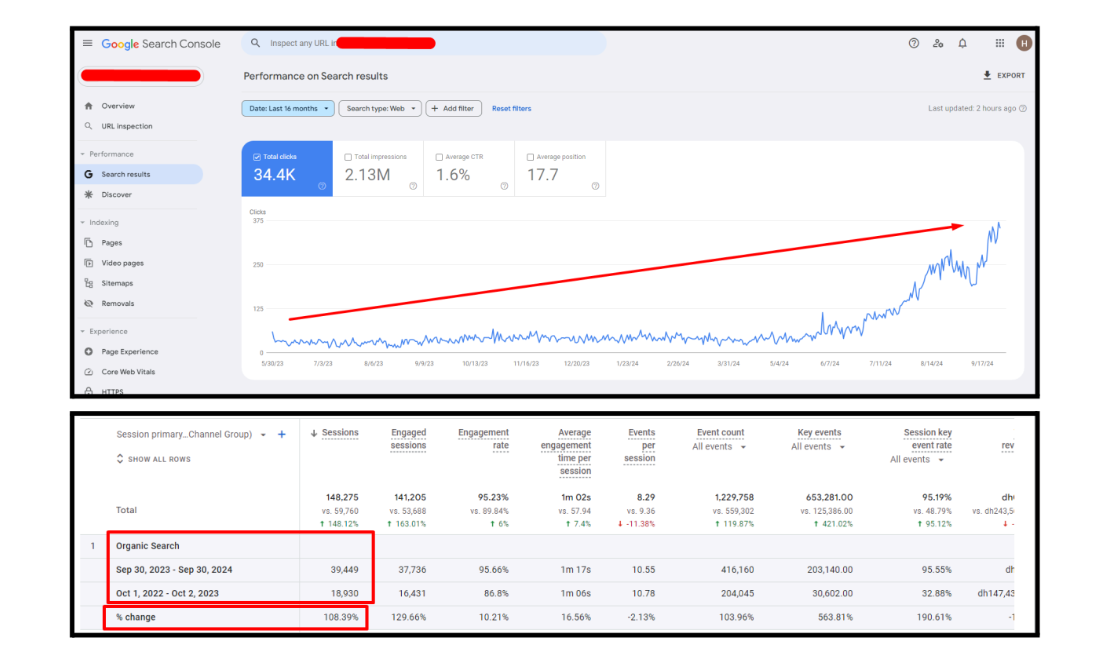This screenshot has width=1100, height=656.
Task: Enable the Total impressions checkbox
Action: tap(348, 157)
